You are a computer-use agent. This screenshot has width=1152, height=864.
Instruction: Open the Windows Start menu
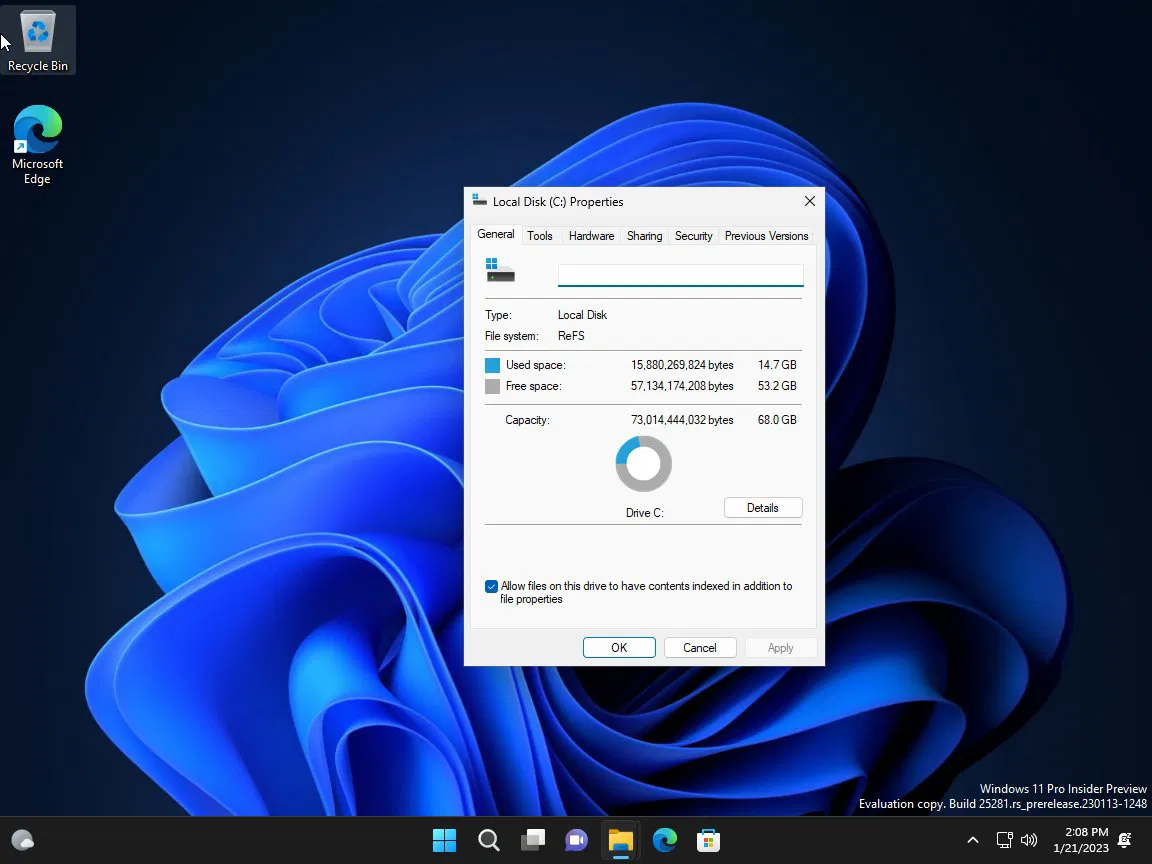click(444, 840)
